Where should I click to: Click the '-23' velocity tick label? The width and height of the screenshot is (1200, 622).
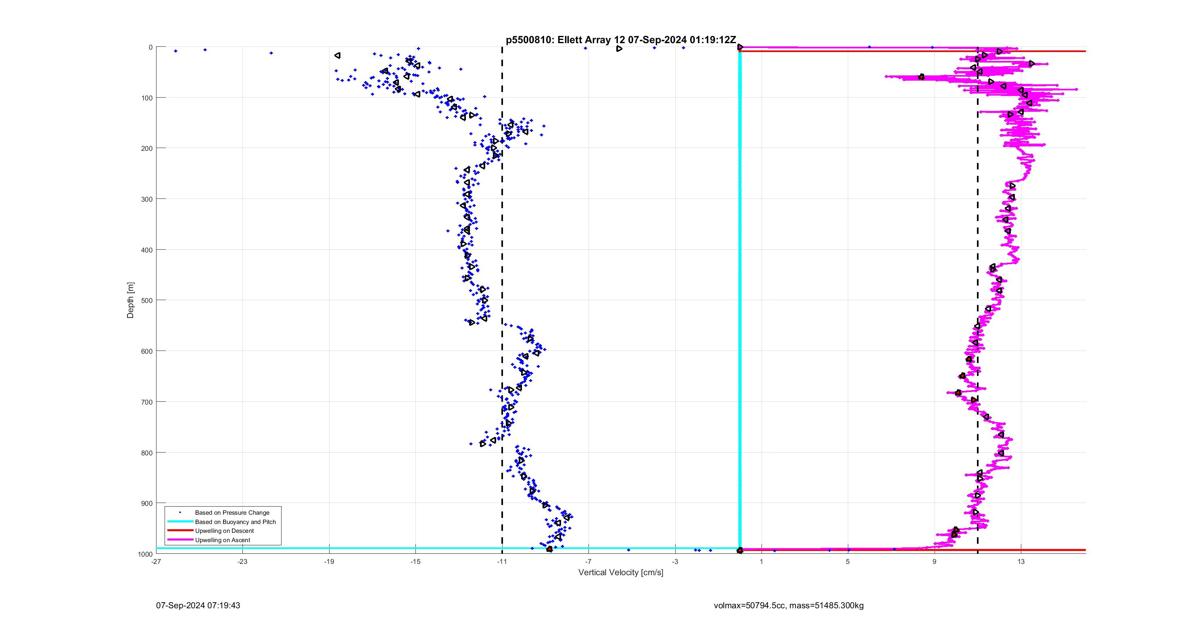coord(242,562)
